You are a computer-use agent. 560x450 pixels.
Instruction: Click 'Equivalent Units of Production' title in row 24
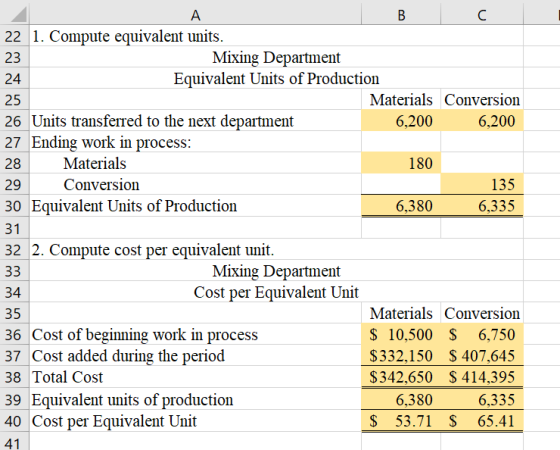[276, 79]
